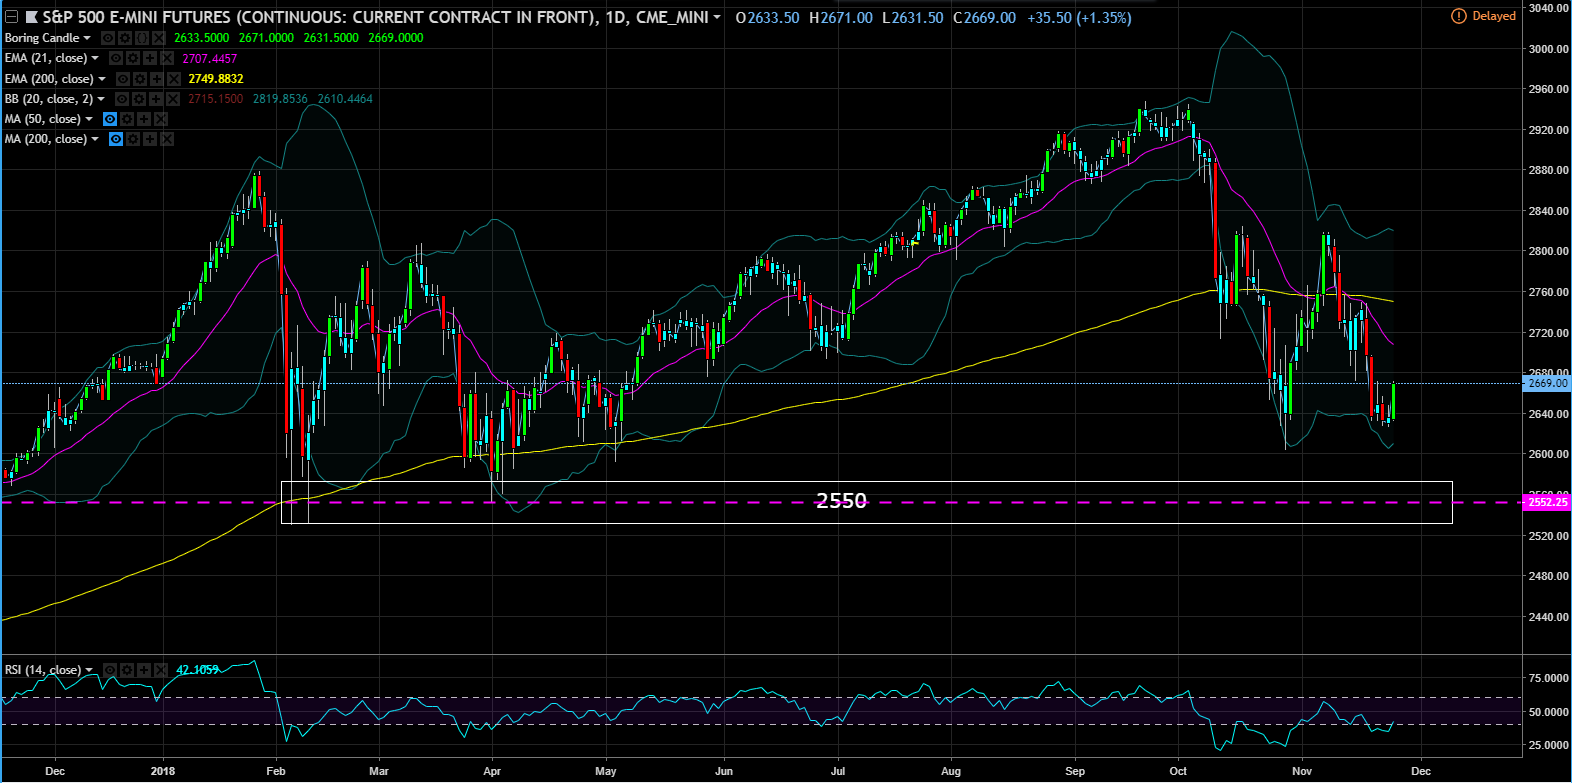1572x783 pixels.
Task: Add indicator on EMA (21, close) plus icon
Action: pos(150,58)
